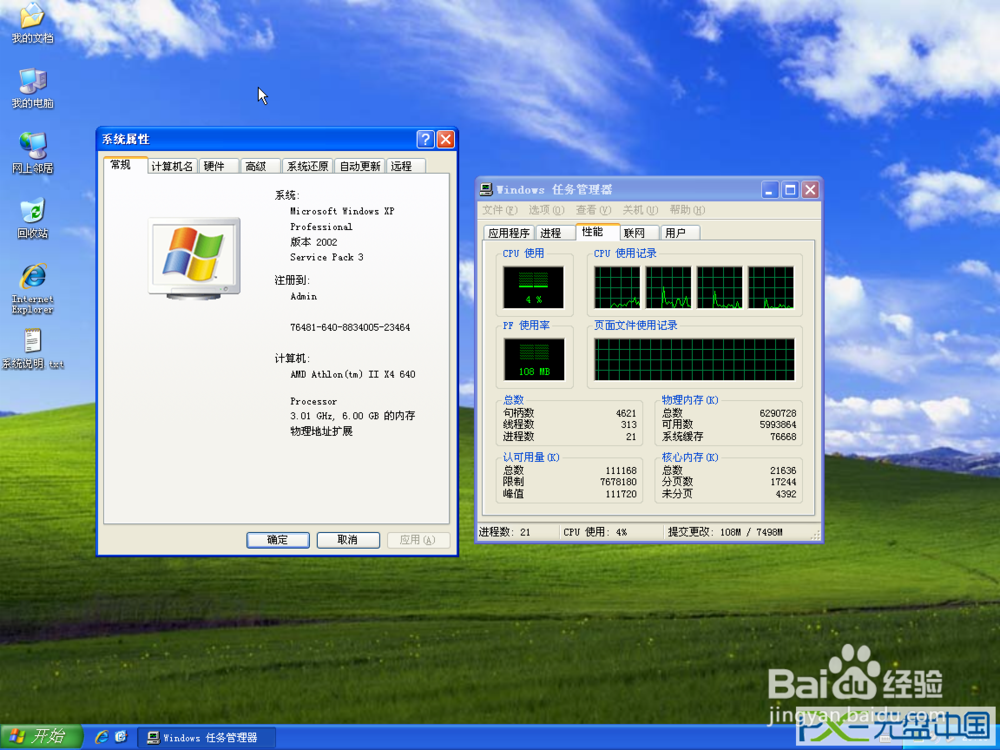Screen dimensions: 1000x750
Task: Click the 未分页 4392 row
Action: (x=729, y=494)
